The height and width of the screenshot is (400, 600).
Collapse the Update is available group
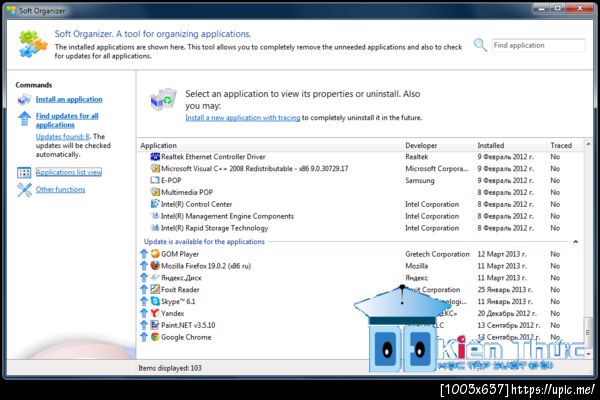[575, 242]
